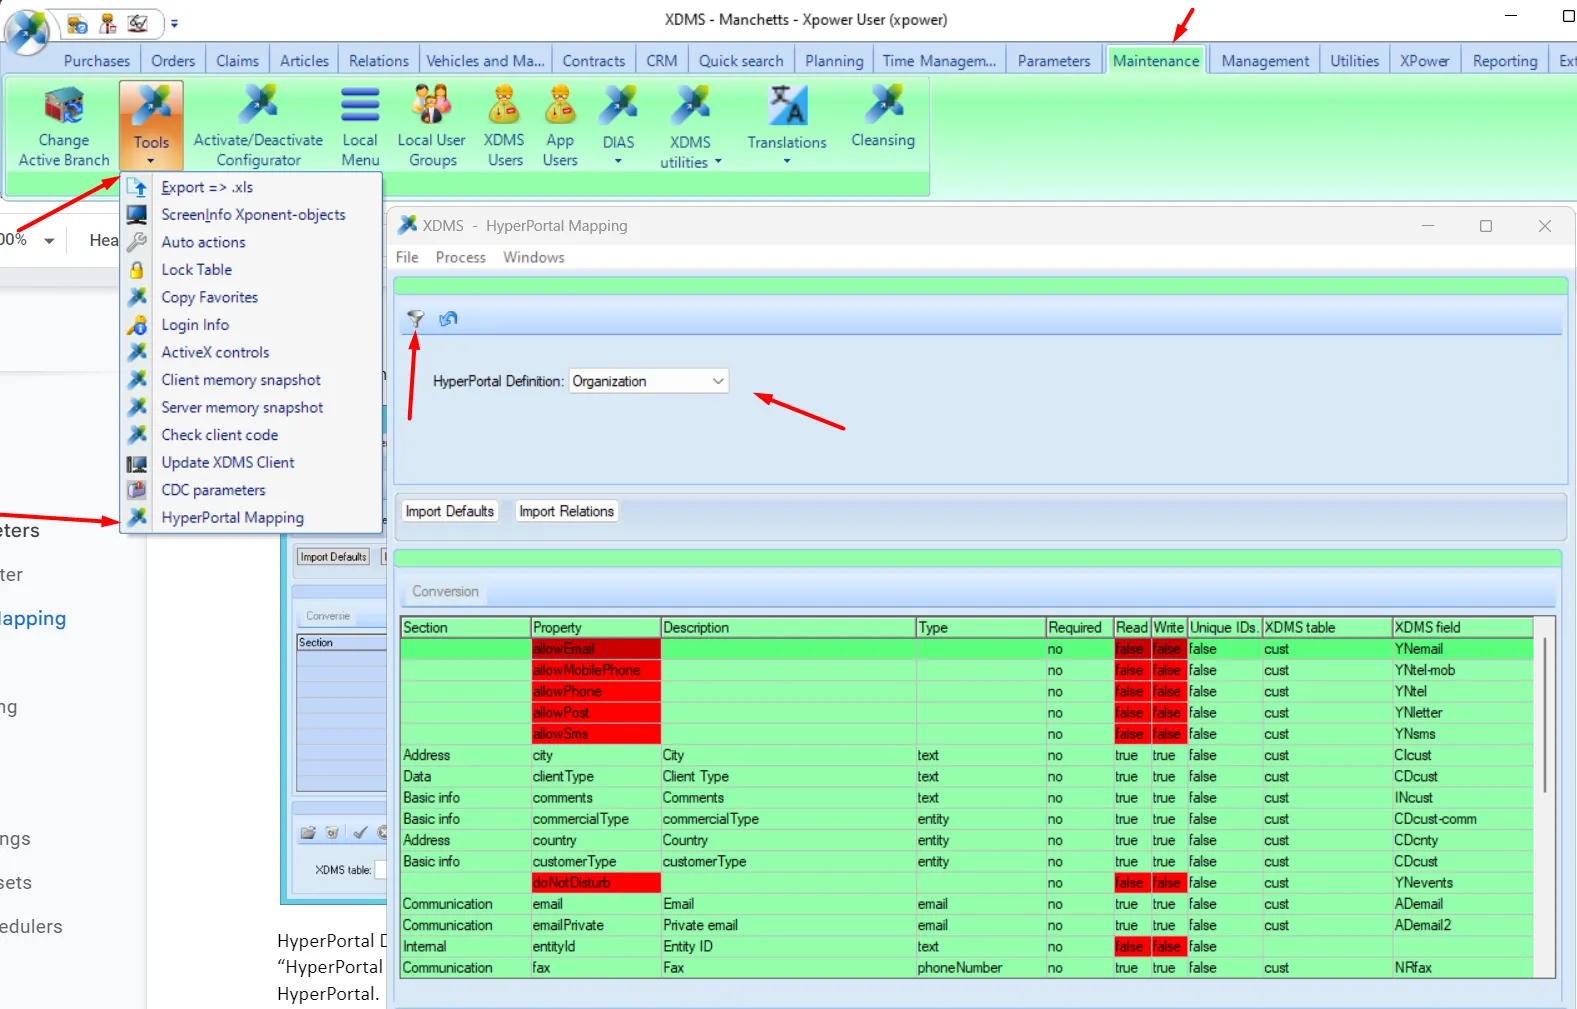
Task: Click the Login Info key icon
Action: point(137,325)
